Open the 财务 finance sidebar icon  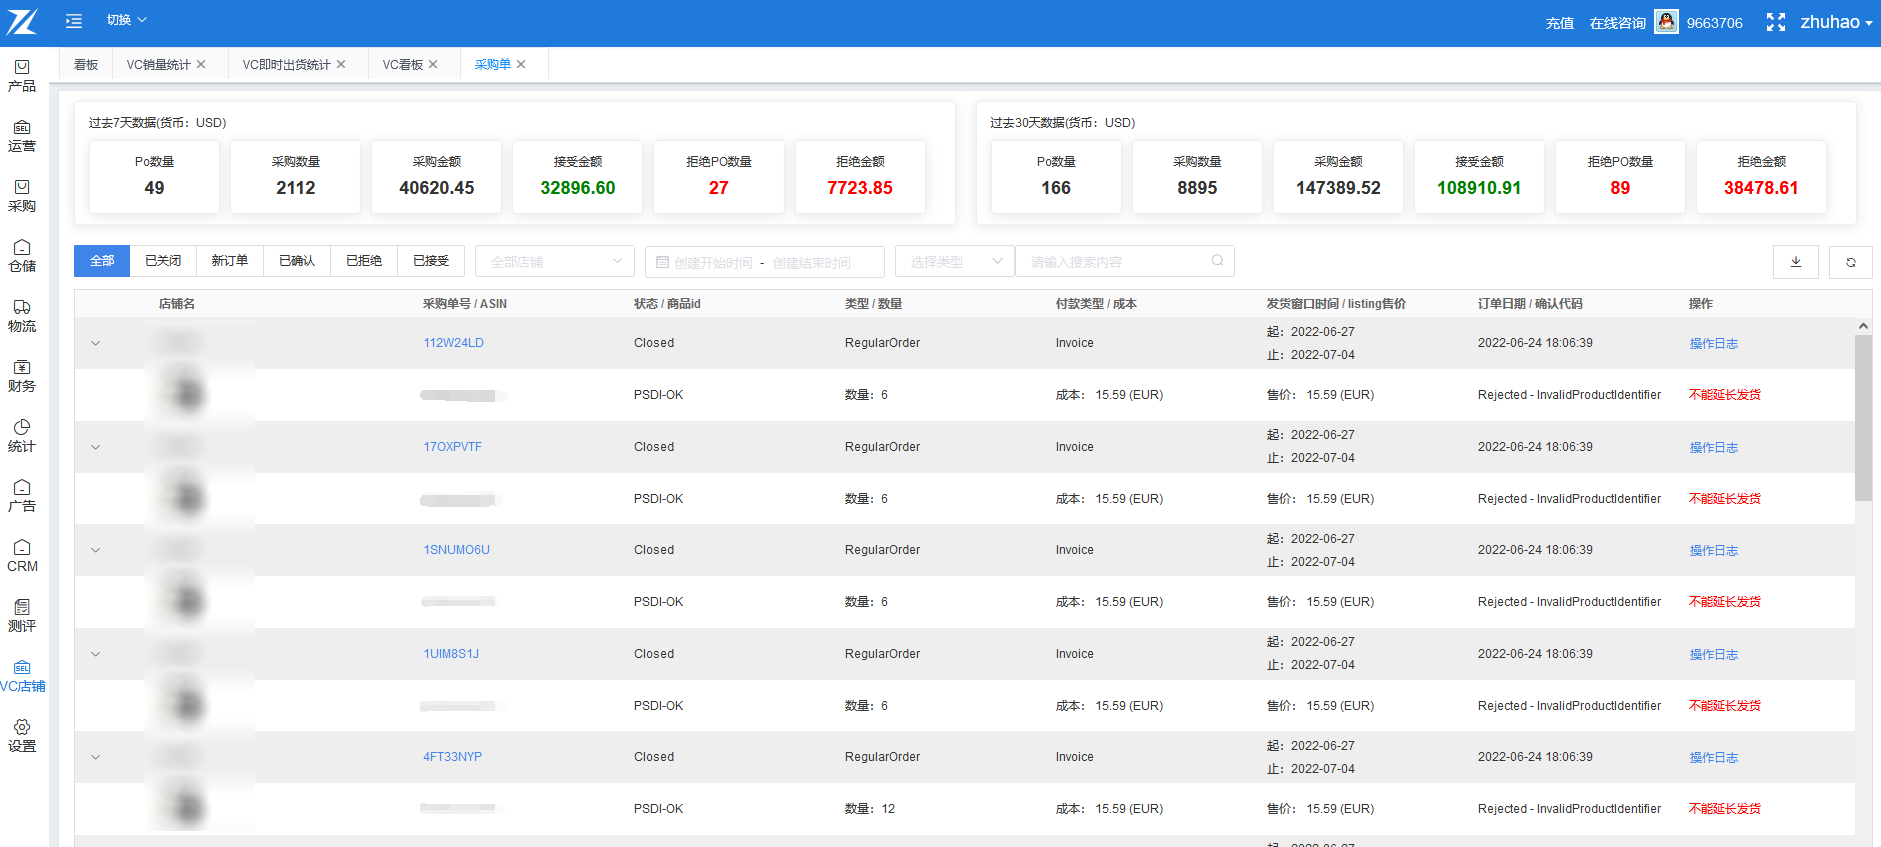click(x=22, y=376)
